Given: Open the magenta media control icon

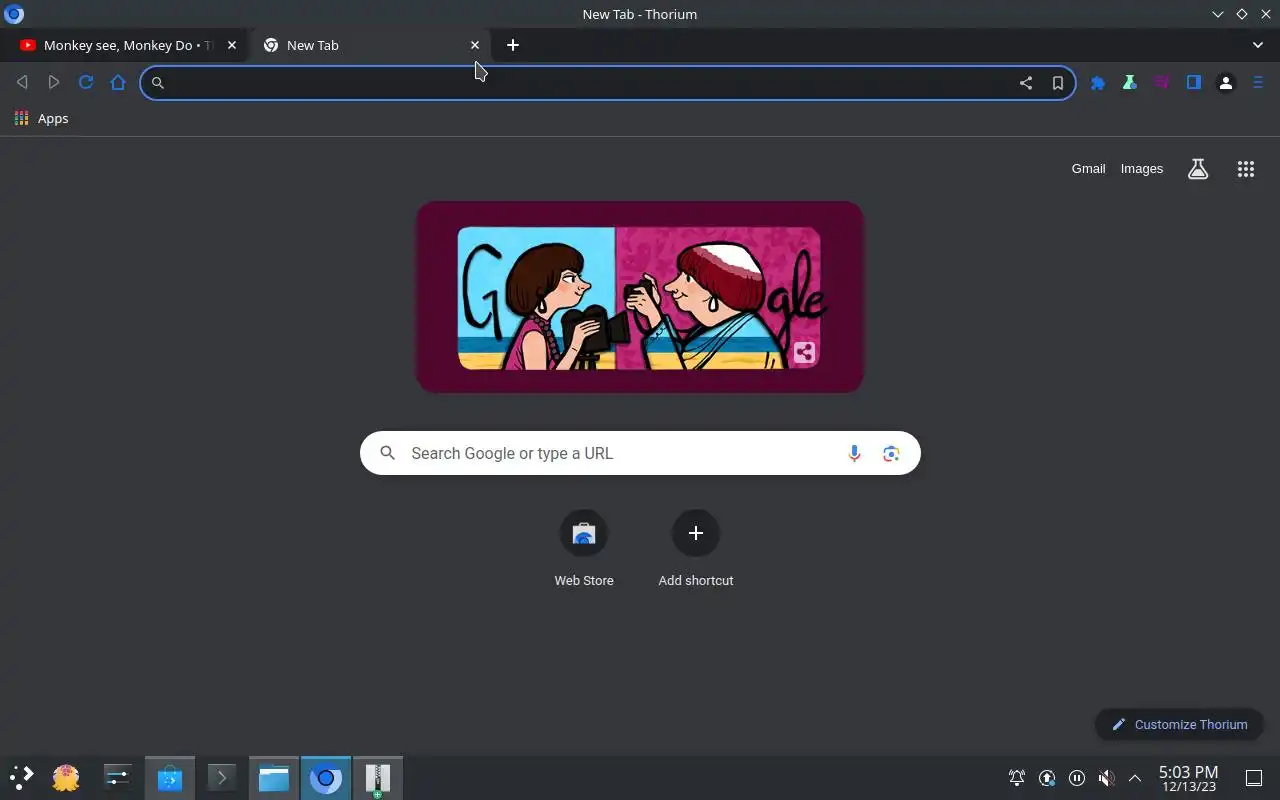Looking at the screenshot, I should [x=1162, y=83].
